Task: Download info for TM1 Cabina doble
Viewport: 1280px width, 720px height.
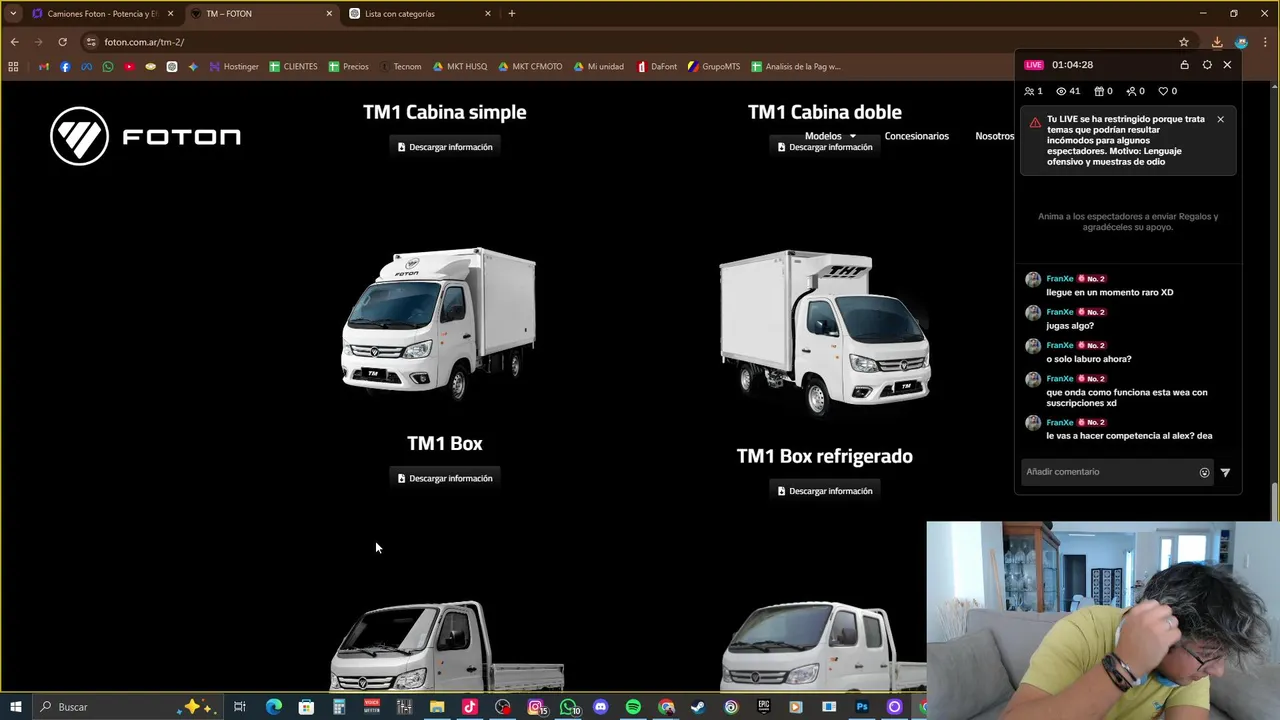Action: (x=825, y=147)
